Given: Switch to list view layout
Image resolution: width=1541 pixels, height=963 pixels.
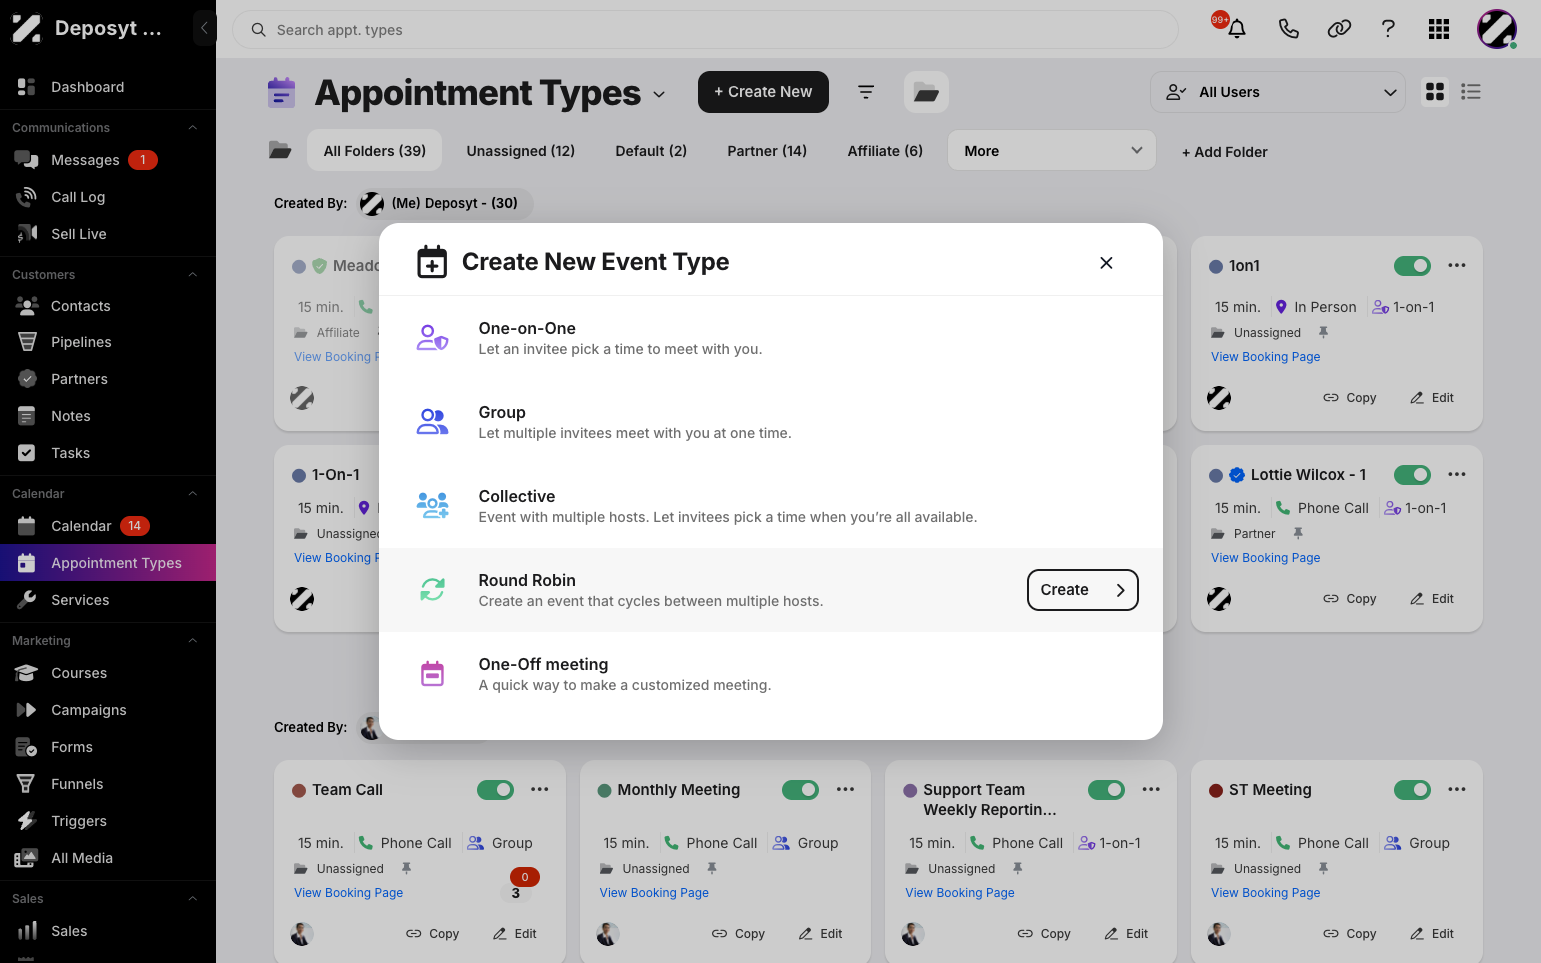Looking at the screenshot, I should pos(1470,92).
